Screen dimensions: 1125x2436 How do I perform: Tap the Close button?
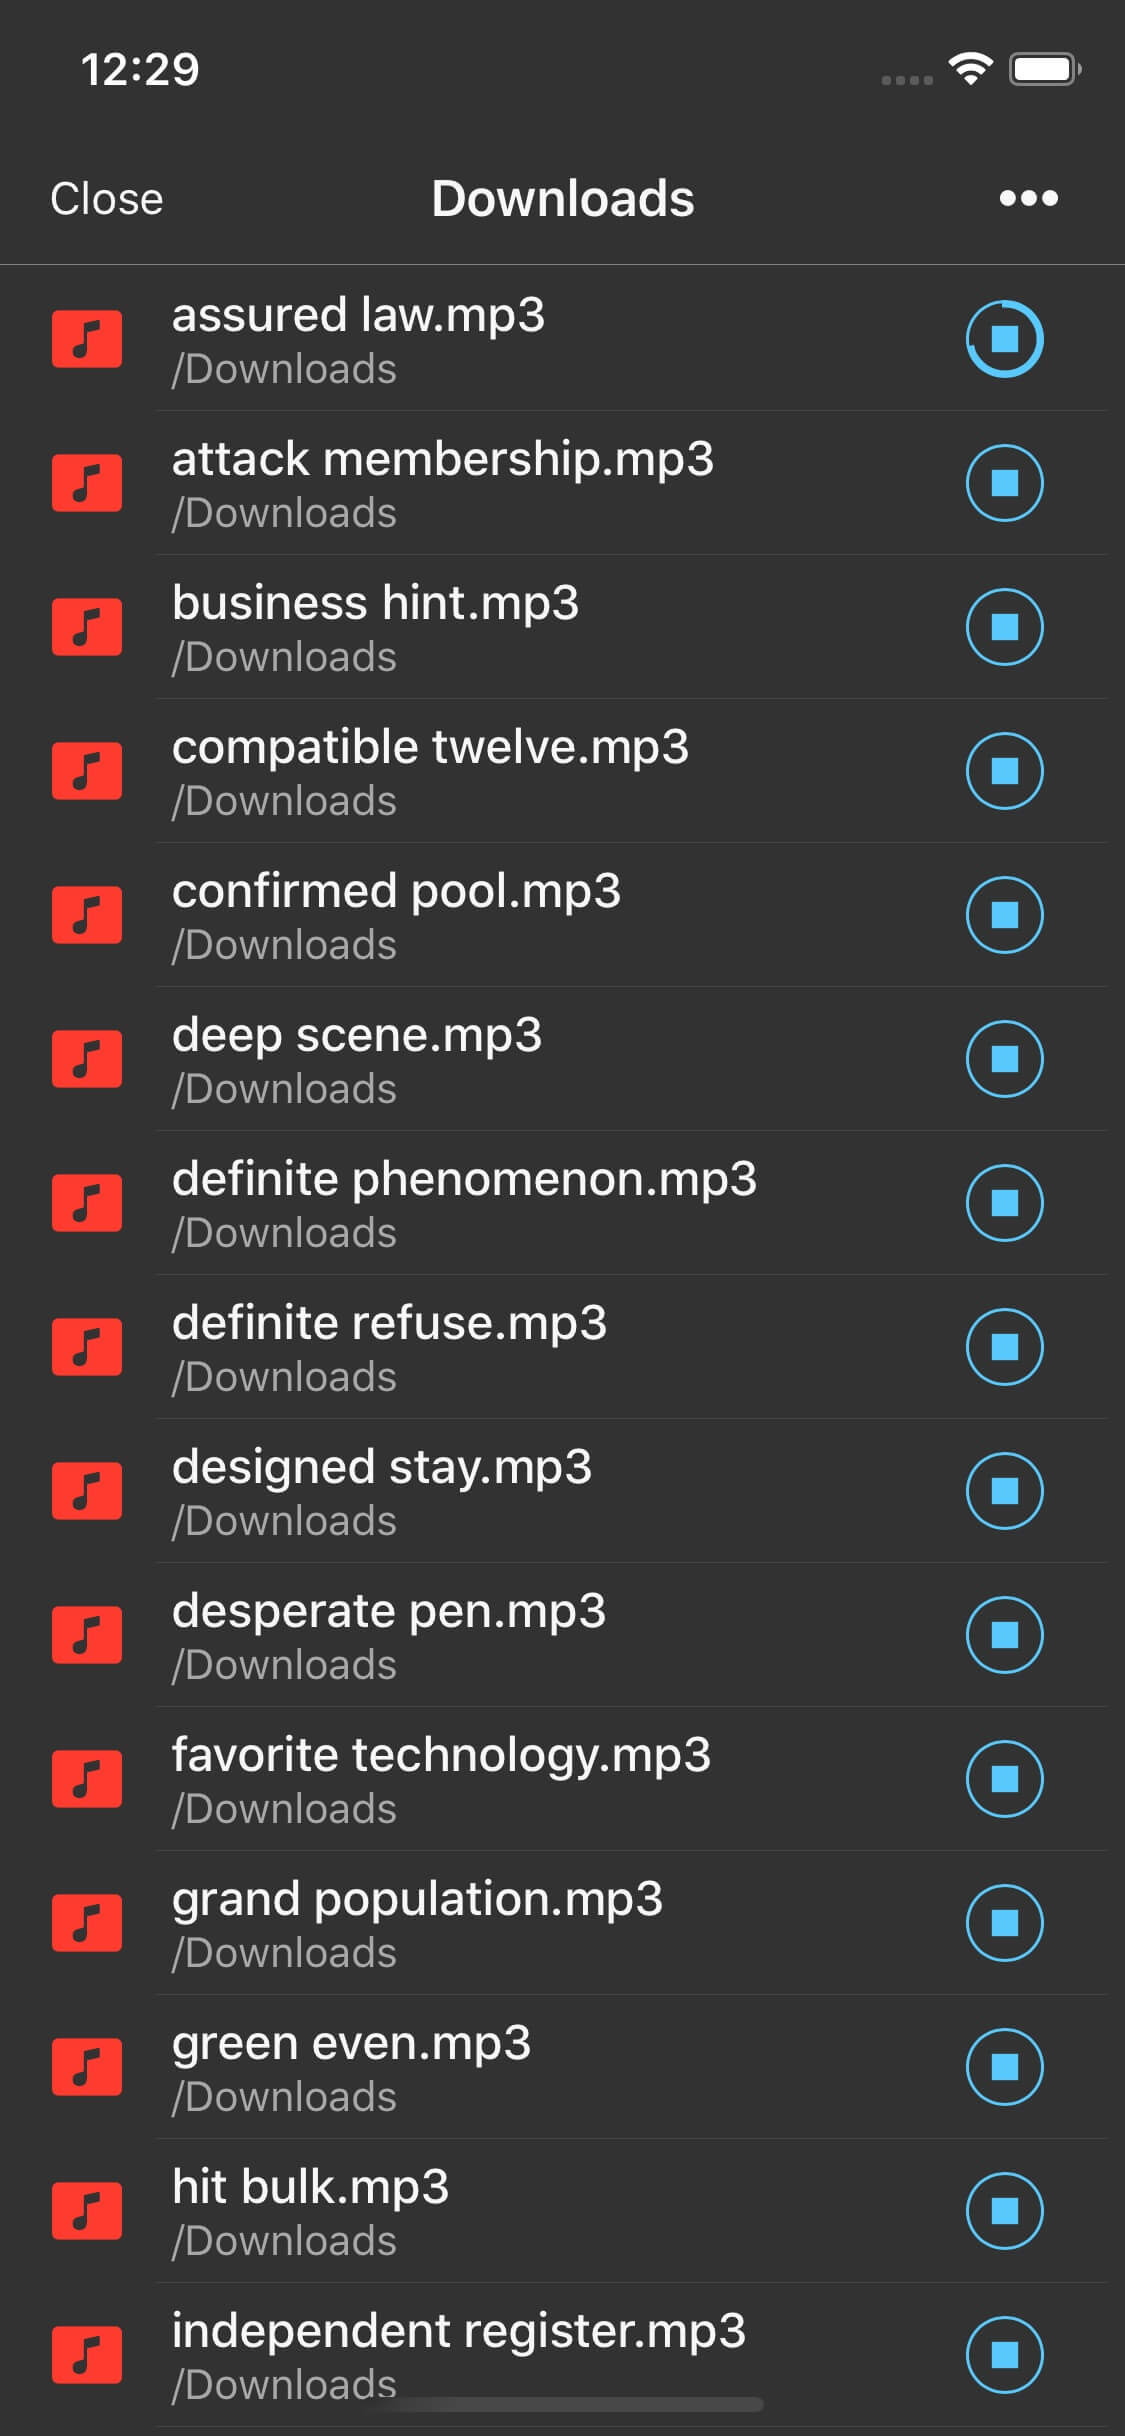pyautogui.click(x=106, y=197)
